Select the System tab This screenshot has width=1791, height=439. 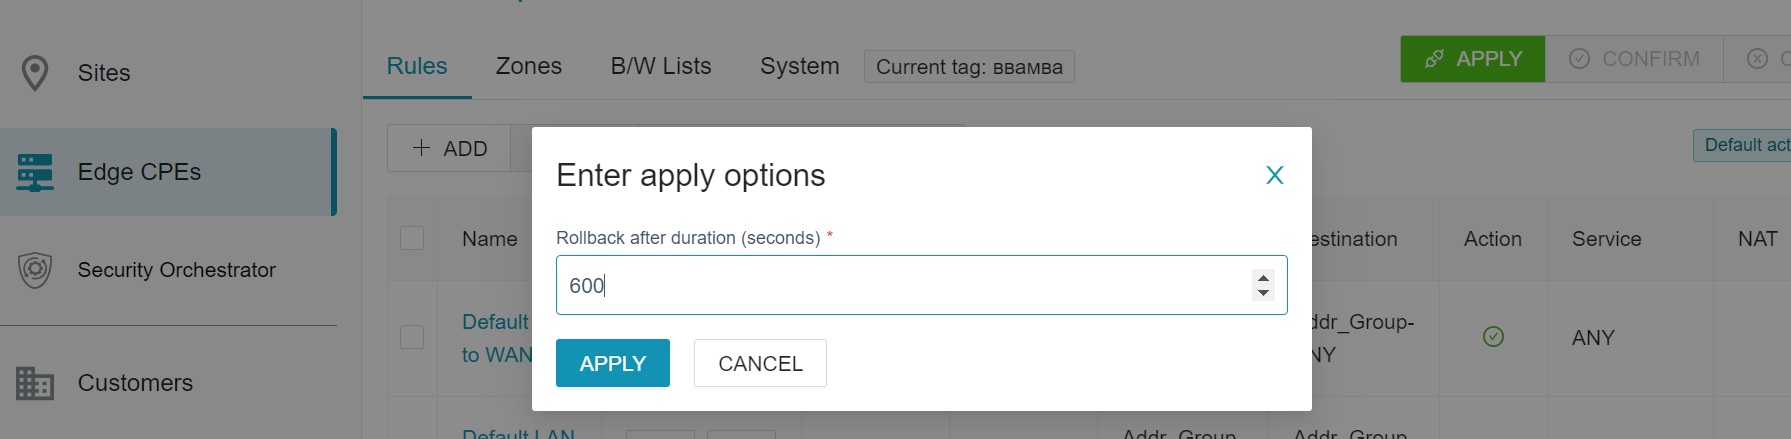tap(799, 66)
